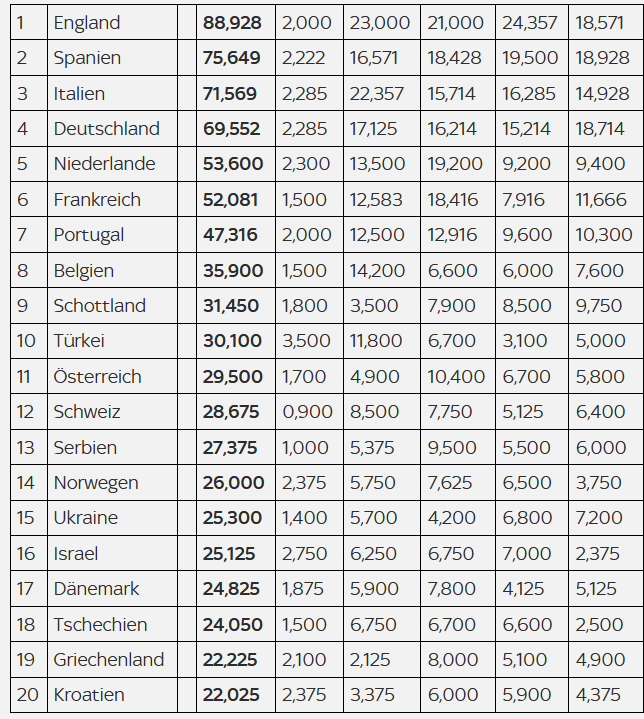The height and width of the screenshot is (719, 644).
Task: Click Österreich's value 10,400
Action: click(456, 376)
